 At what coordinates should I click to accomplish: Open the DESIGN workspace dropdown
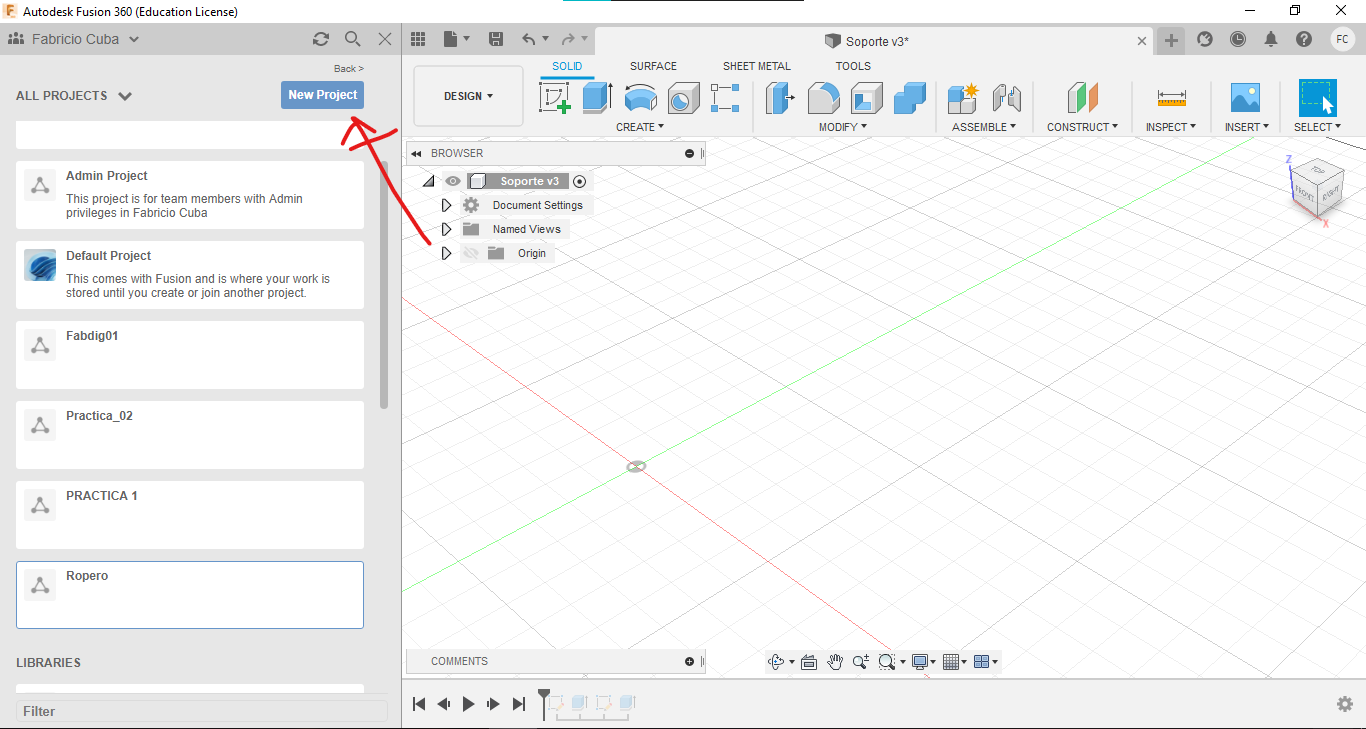(468, 96)
